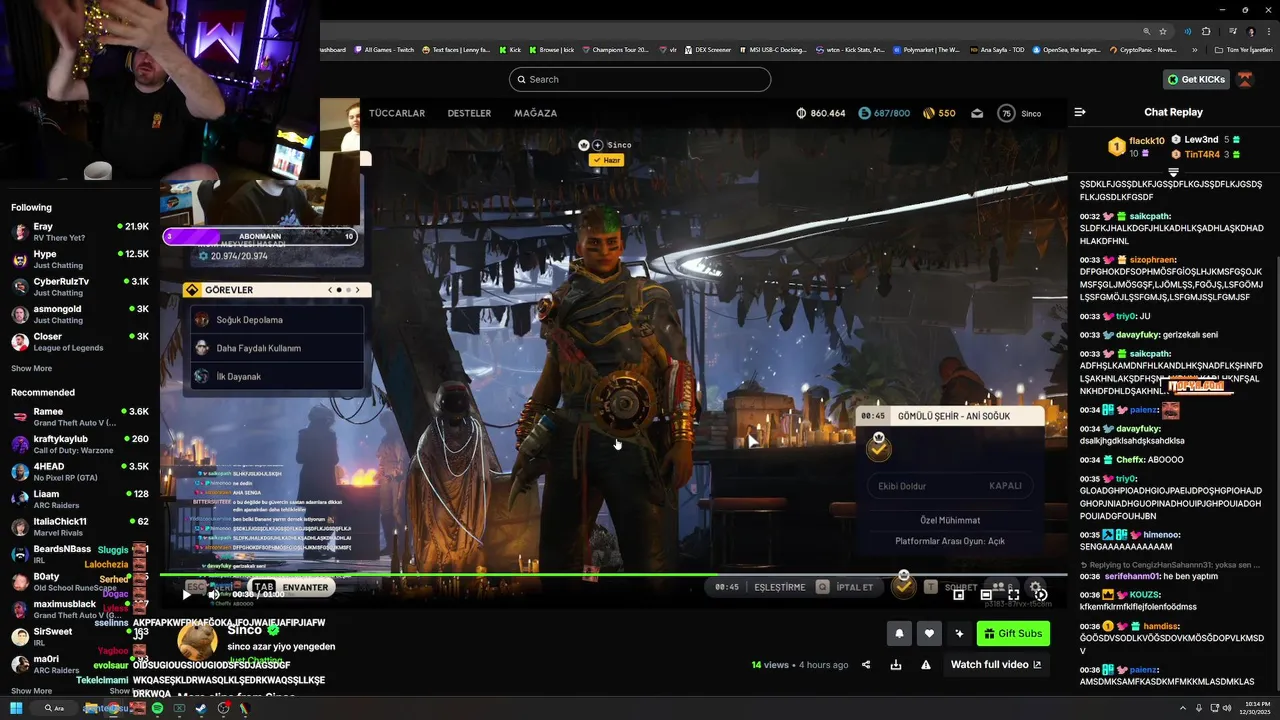Open the CryptoPanic bookmark

1143,49
